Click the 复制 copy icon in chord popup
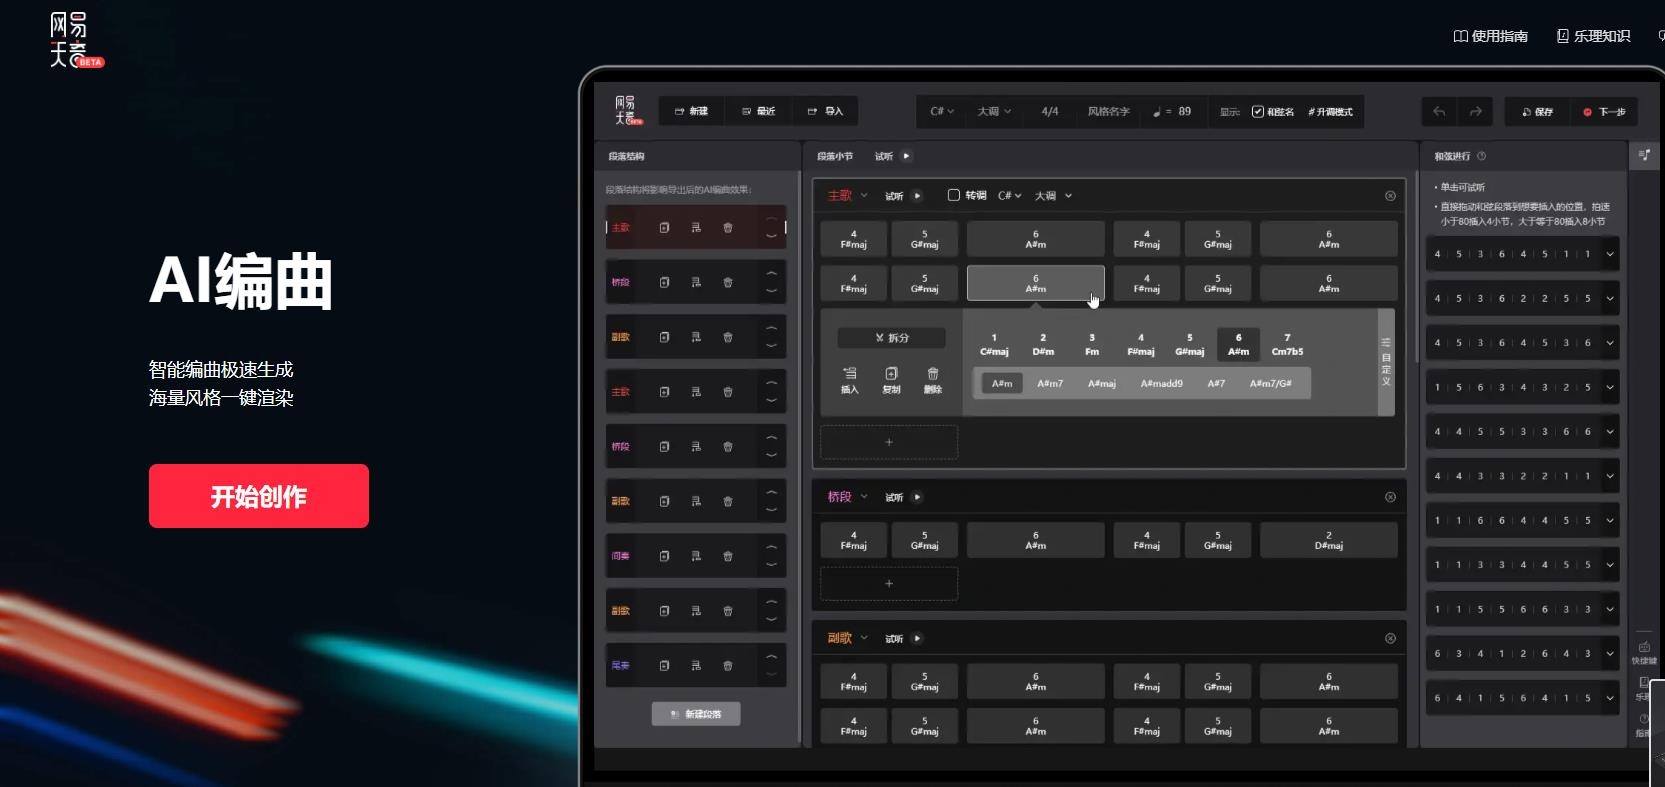The image size is (1665, 787). click(891, 380)
